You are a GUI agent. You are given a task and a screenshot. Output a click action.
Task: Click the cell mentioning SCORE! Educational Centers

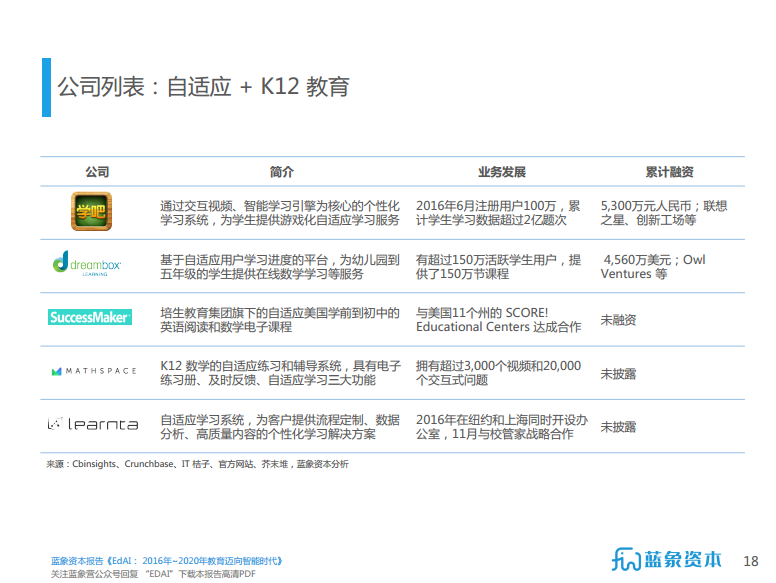click(498, 320)
